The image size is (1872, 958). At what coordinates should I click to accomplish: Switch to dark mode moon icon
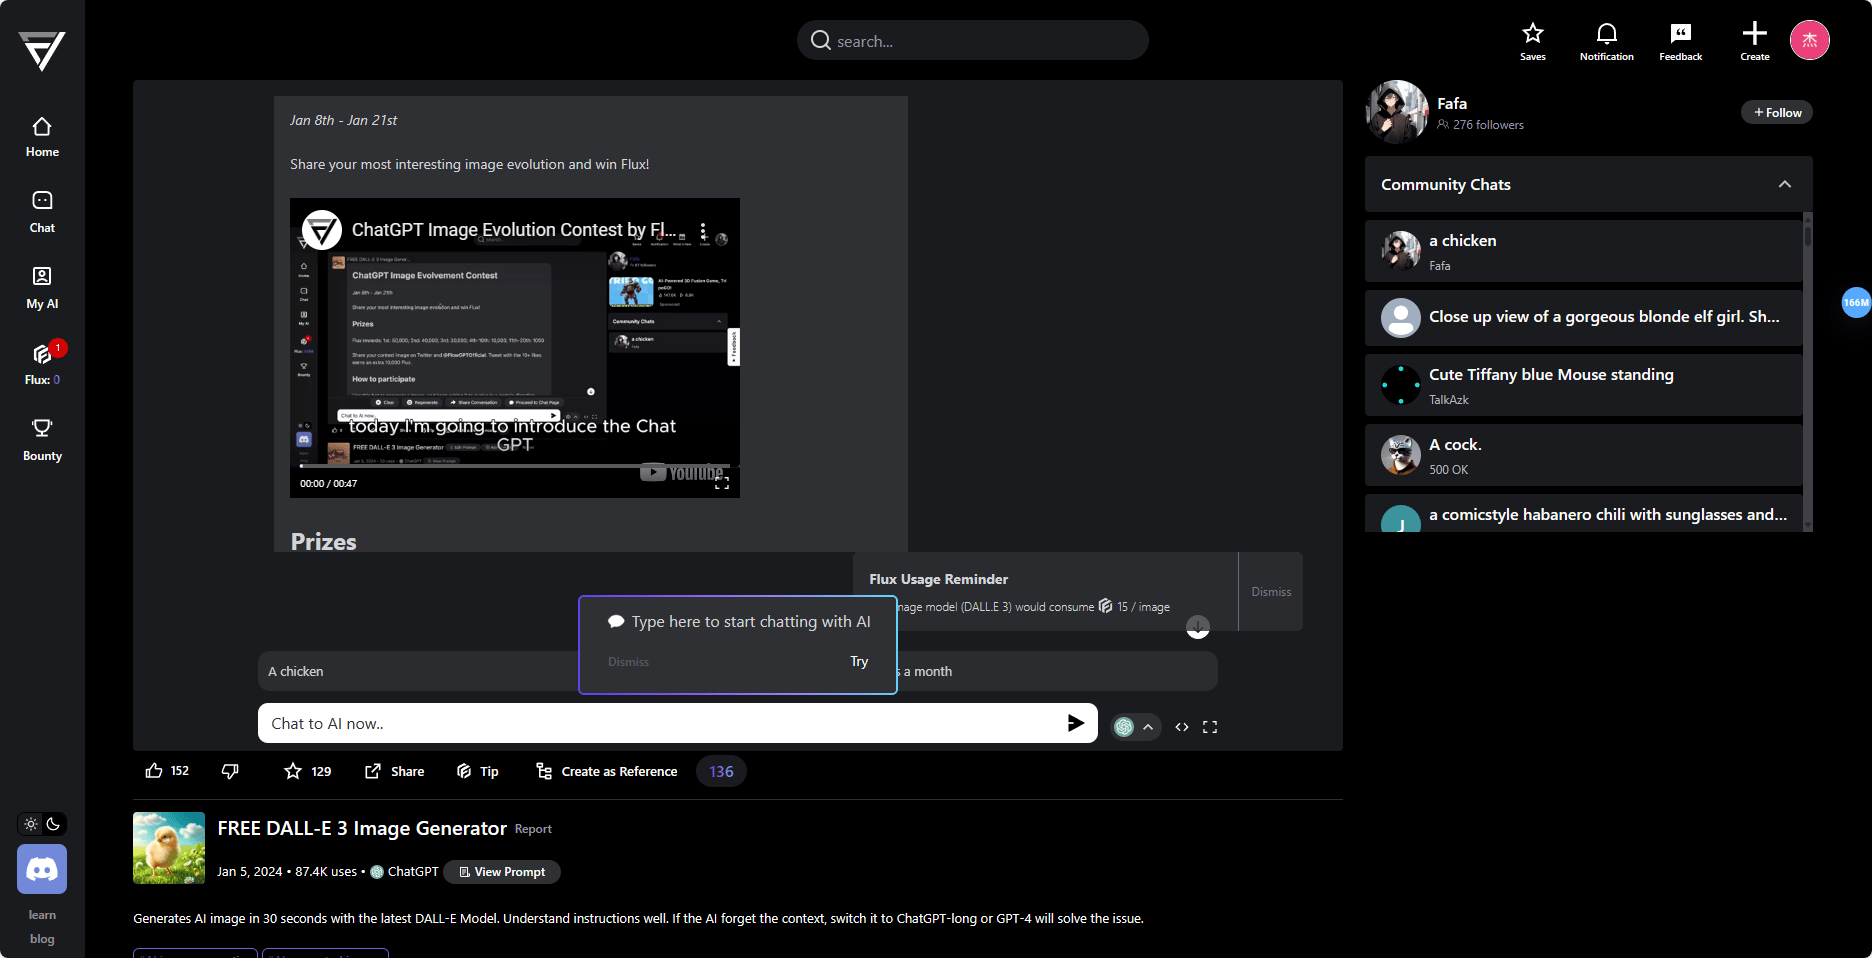(x=54, y=824)
